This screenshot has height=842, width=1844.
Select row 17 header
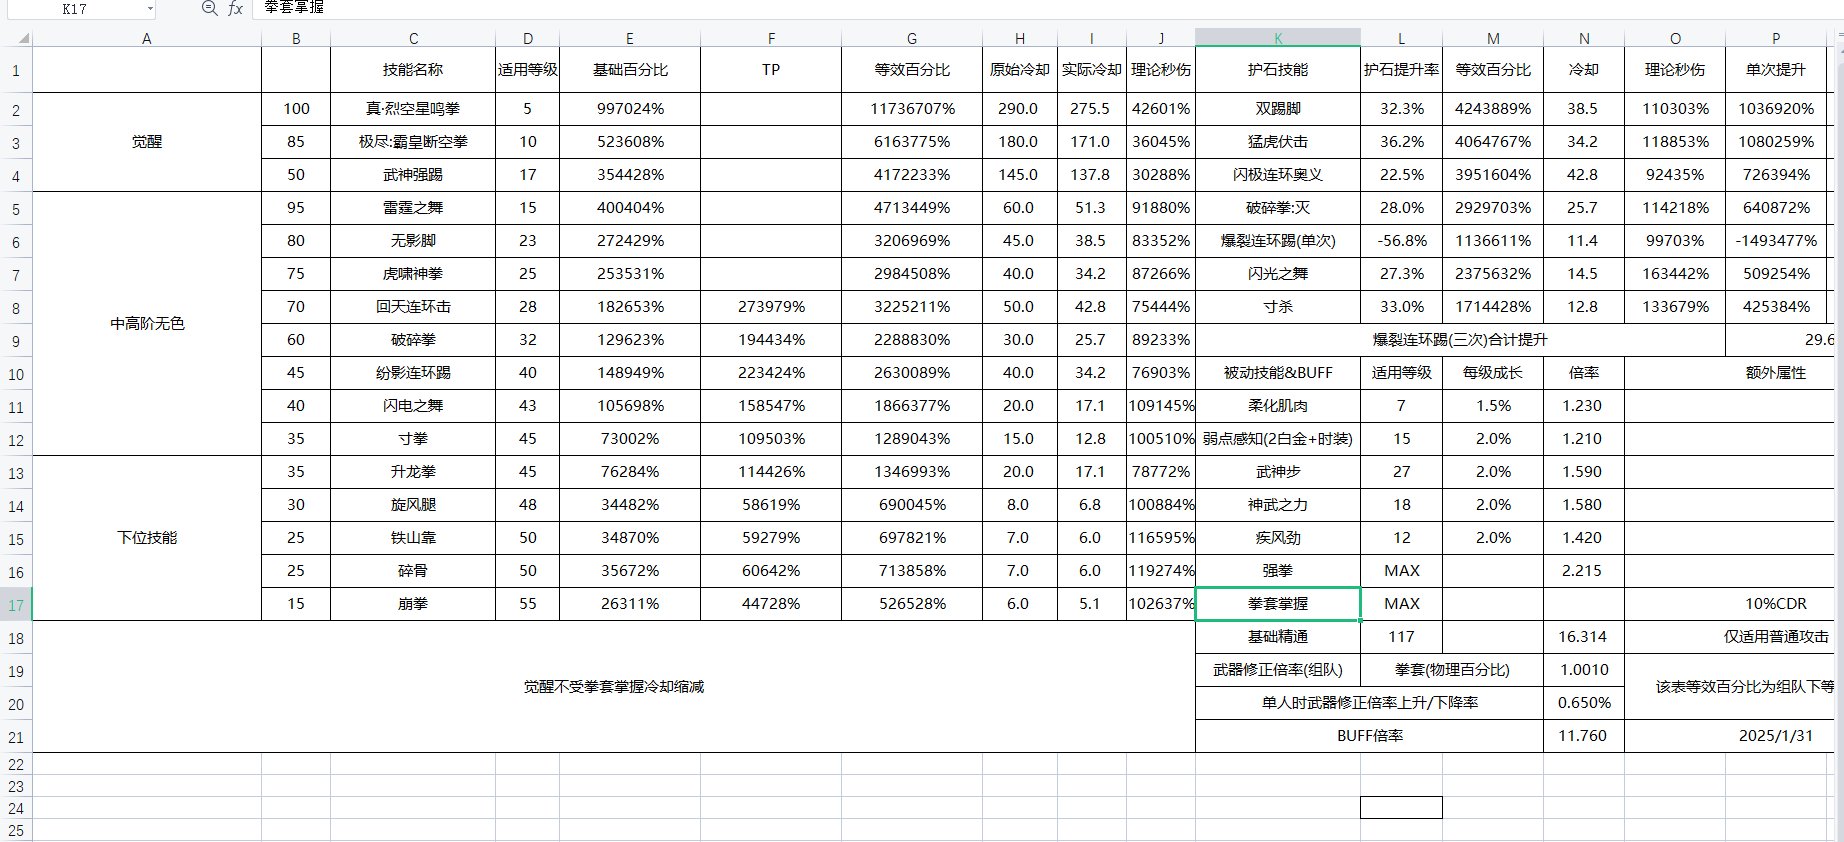[16, 605]
